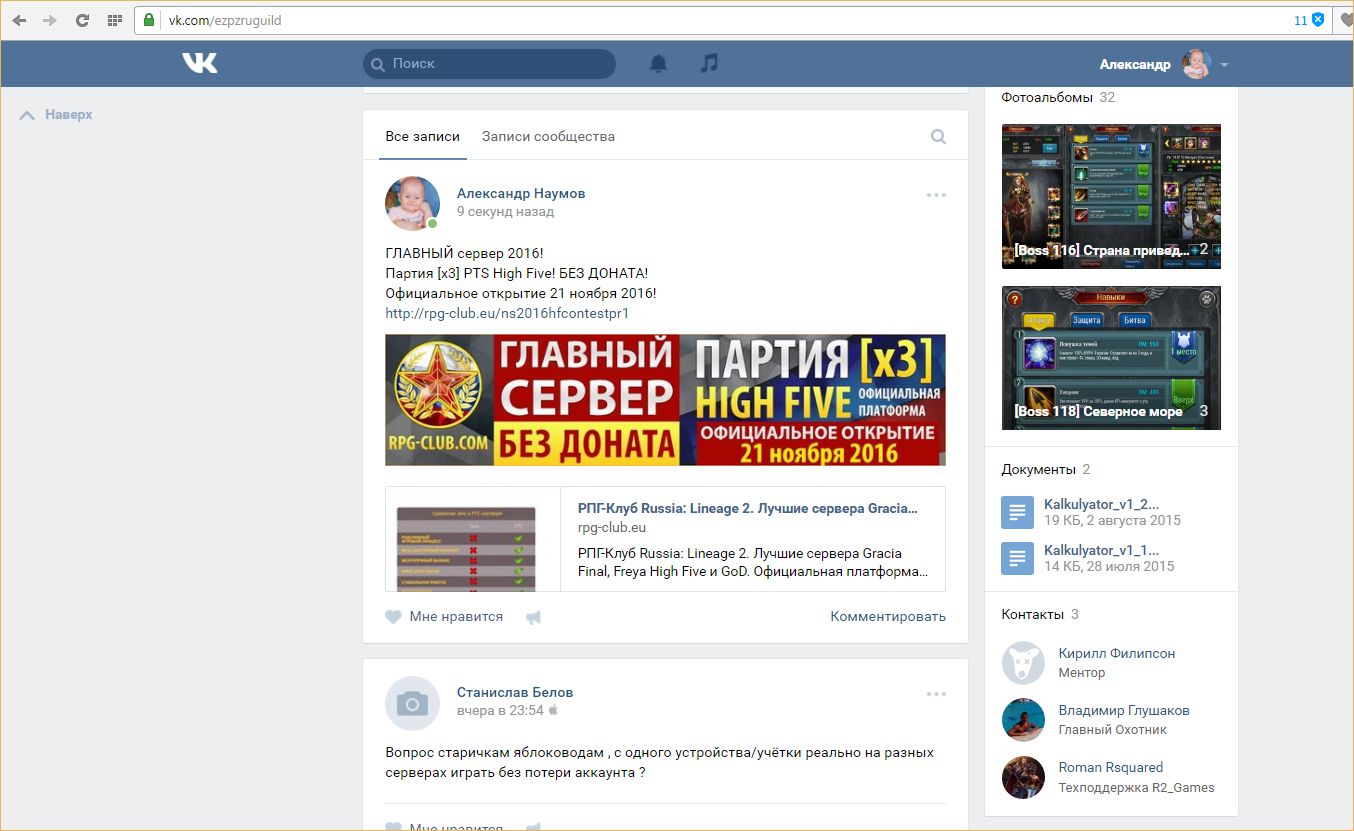Click the VK logo in header
Image resolution: width=1354 pixels, height=831 pixels.
200,63
